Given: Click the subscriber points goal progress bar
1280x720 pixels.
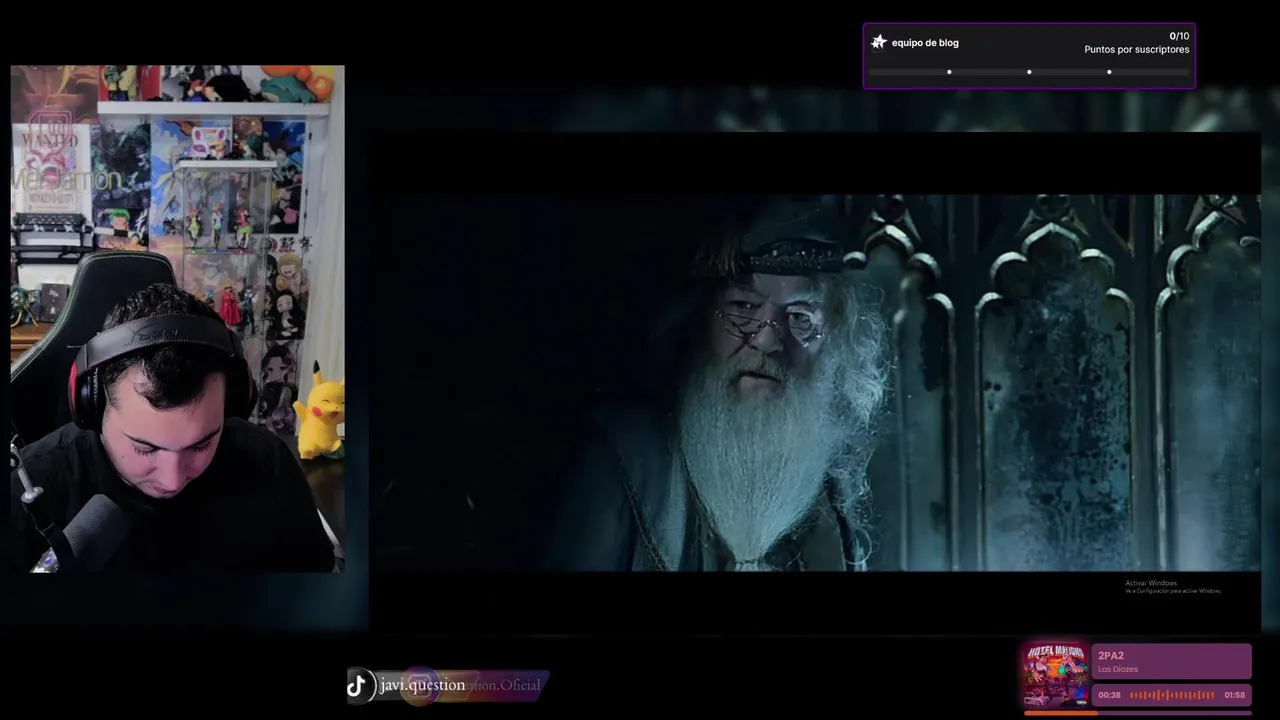Looking at the screenshot, I should click(x=1029, y=72).
